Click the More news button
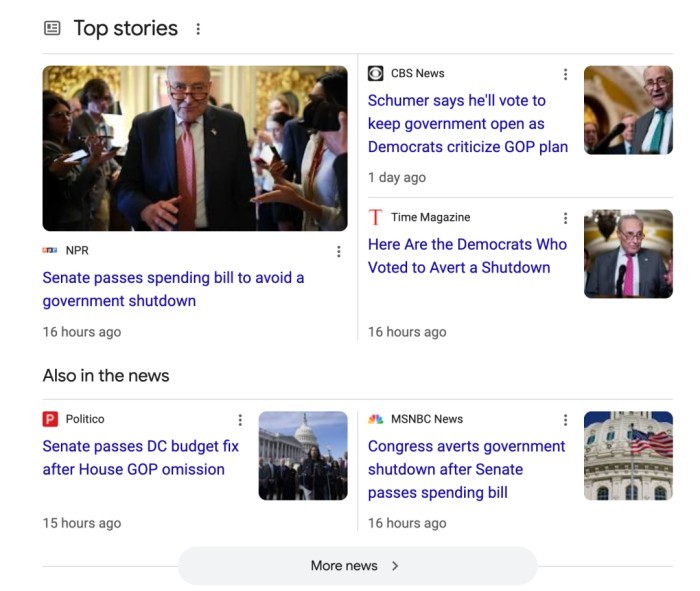Screen dimensions: 700x591 click(356, 566)
